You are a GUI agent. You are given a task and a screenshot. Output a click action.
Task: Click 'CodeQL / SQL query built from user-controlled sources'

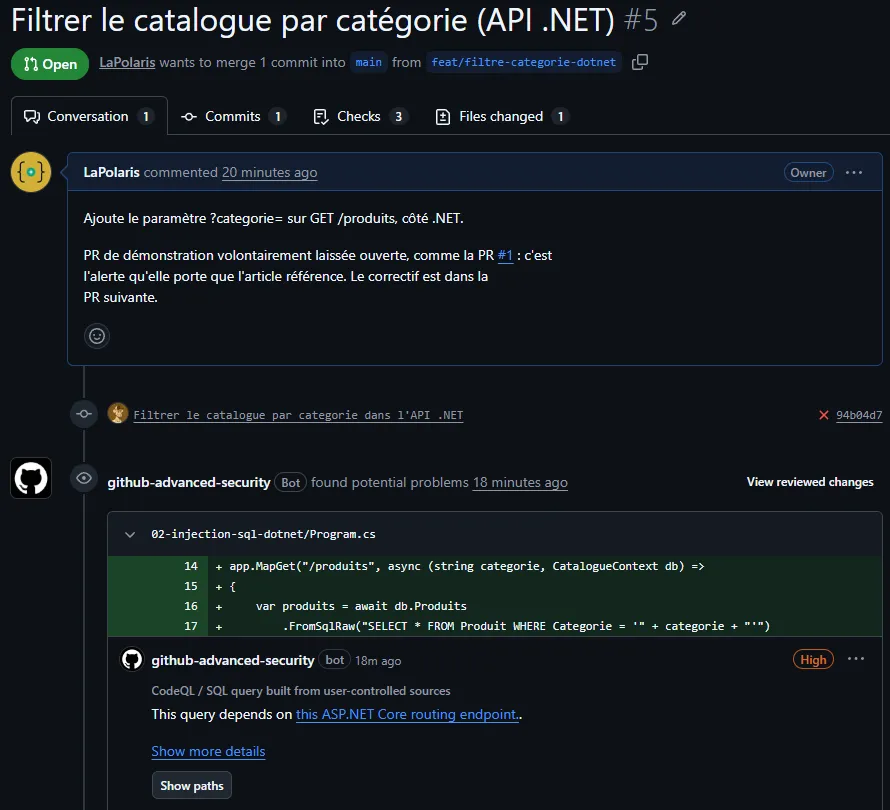pyautogui.click(x=301, y=691)
